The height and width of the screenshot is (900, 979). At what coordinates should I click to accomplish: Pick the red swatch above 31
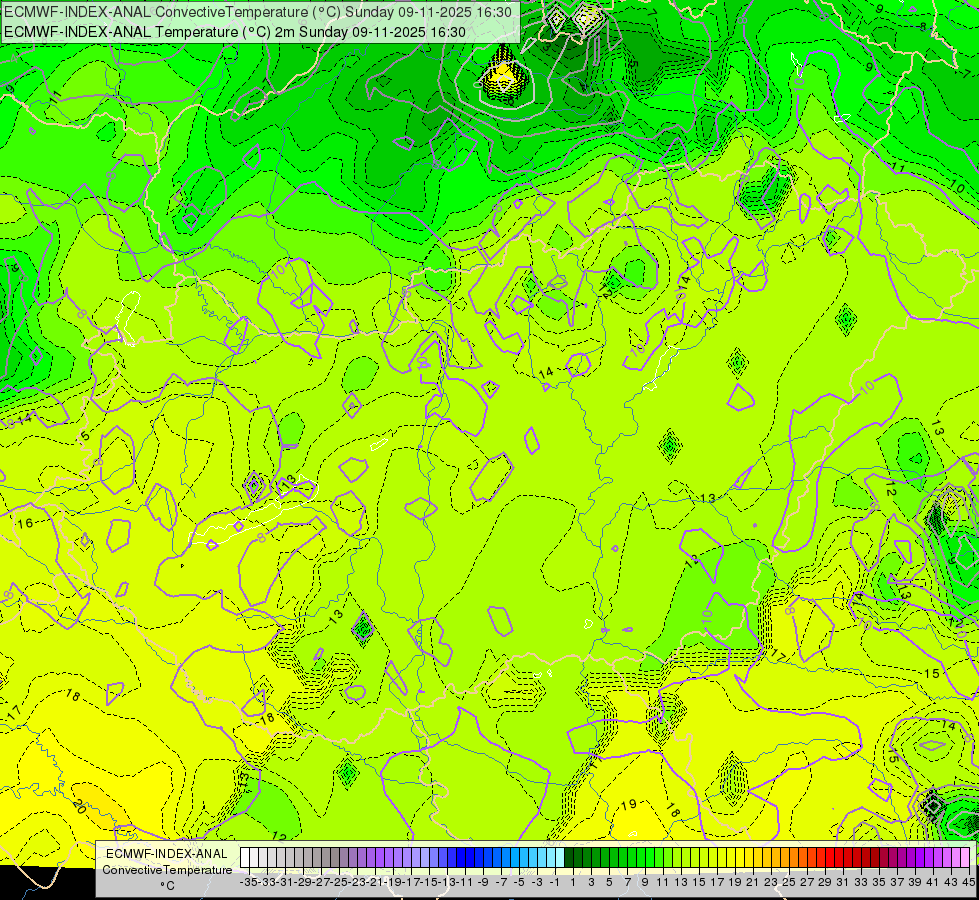(x=838, y=858)
